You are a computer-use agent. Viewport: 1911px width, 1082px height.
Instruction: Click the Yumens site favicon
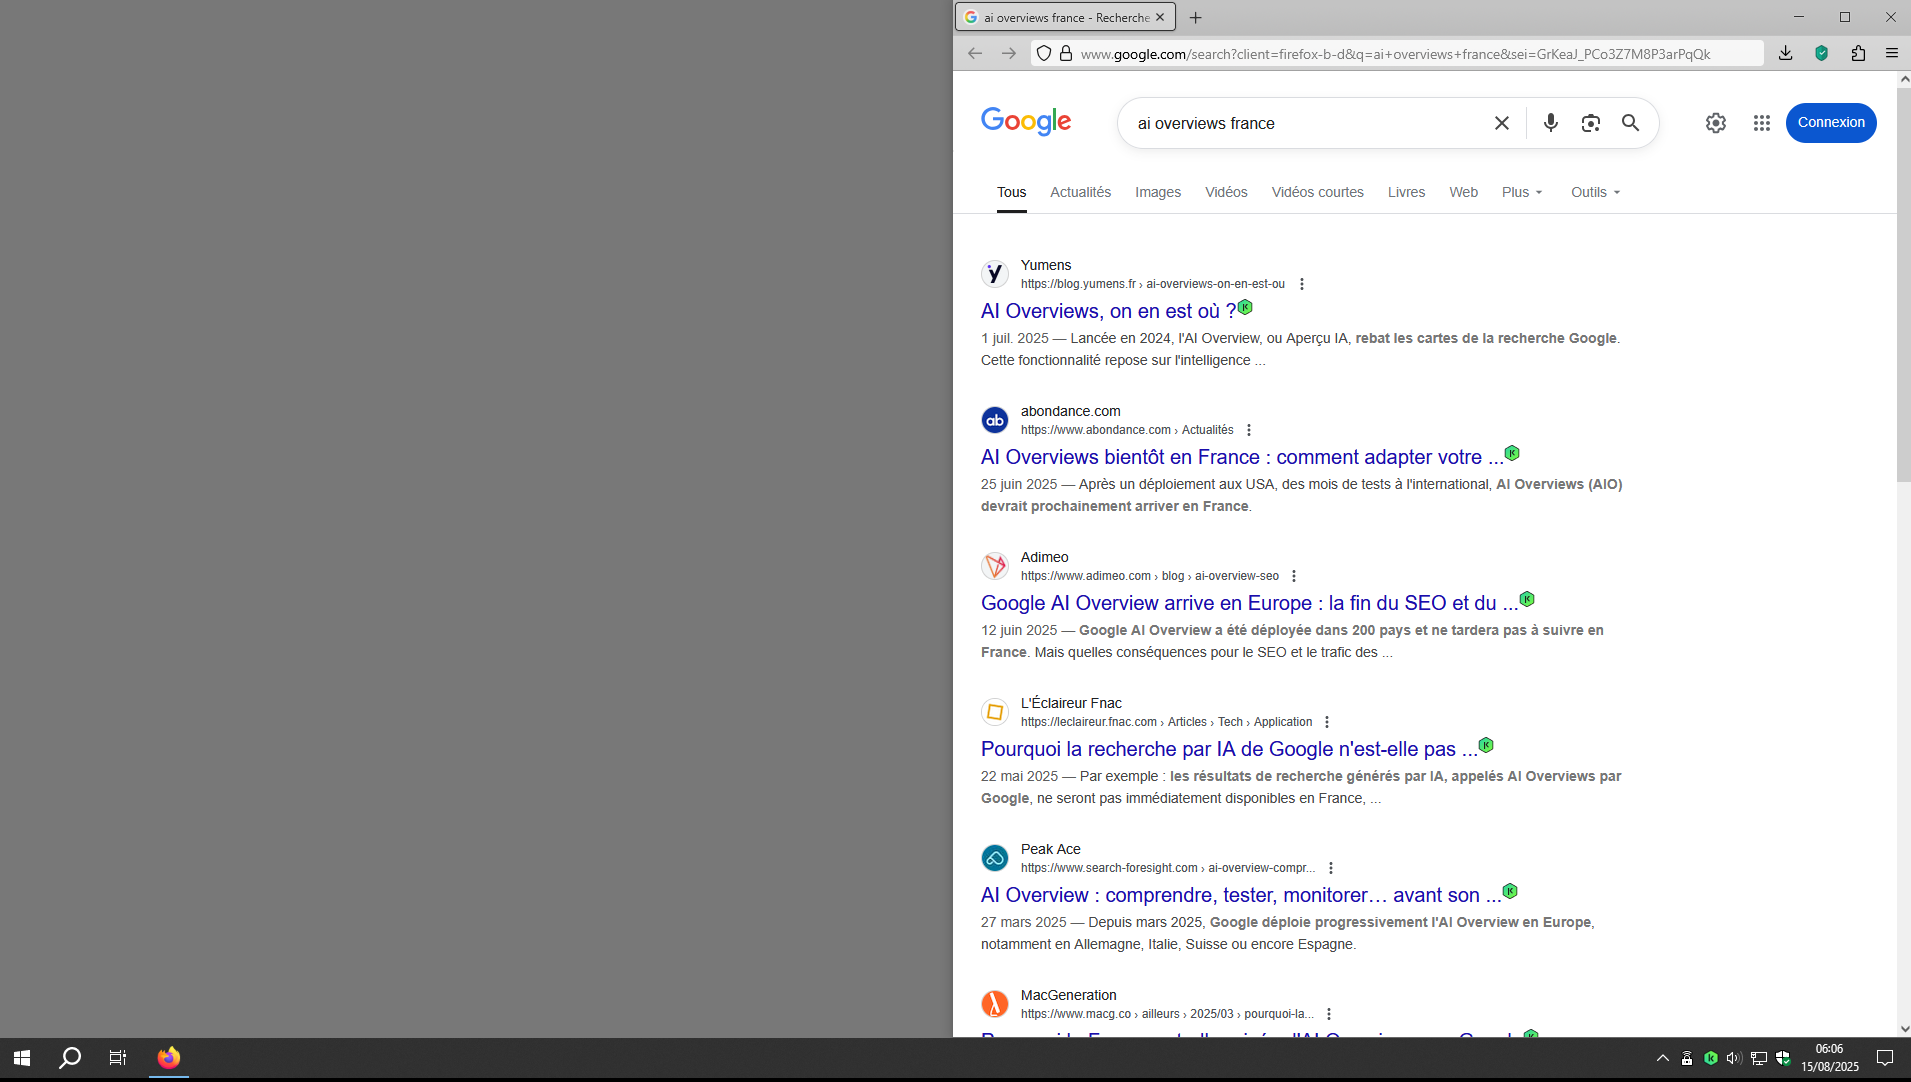[x=995, y=273]
